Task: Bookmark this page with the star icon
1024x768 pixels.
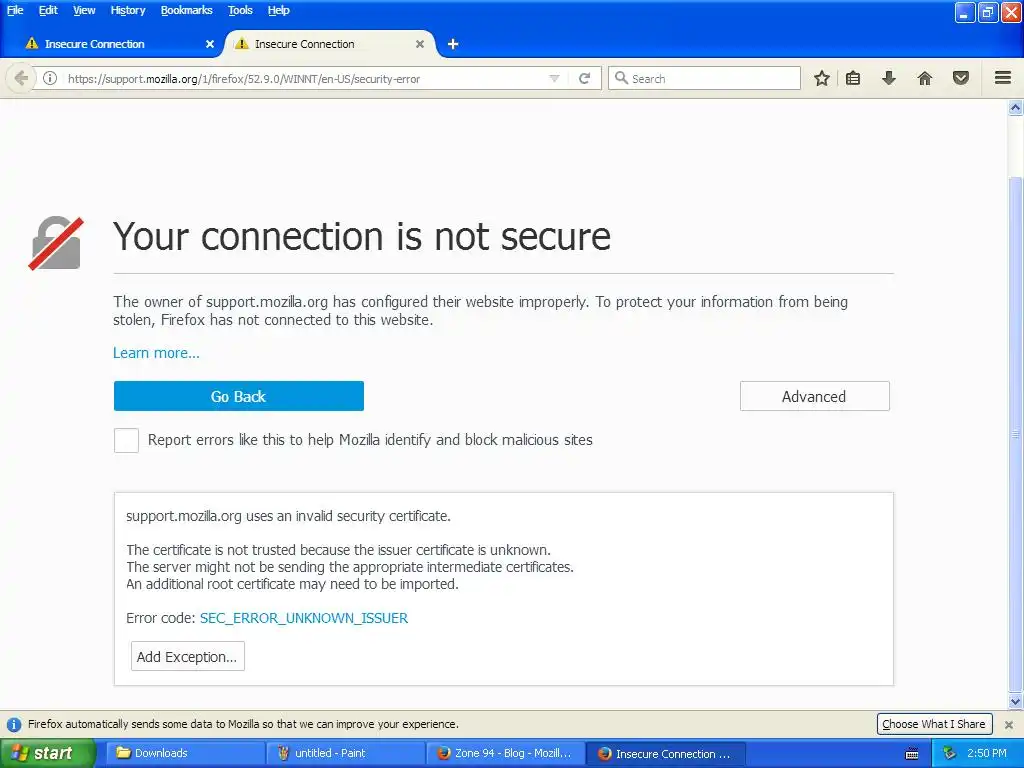Action: point(822,78)
